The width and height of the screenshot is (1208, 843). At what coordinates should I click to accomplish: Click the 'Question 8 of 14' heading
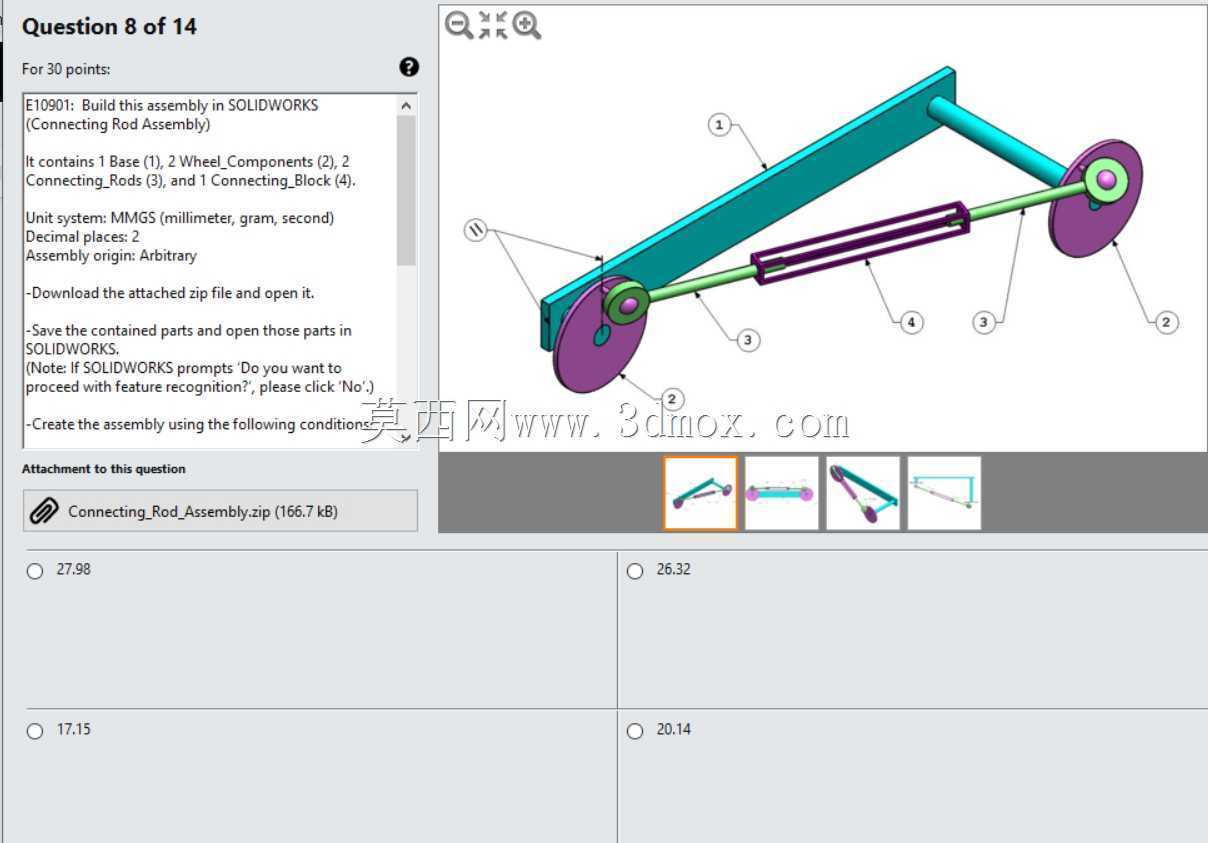pos(109,27)
